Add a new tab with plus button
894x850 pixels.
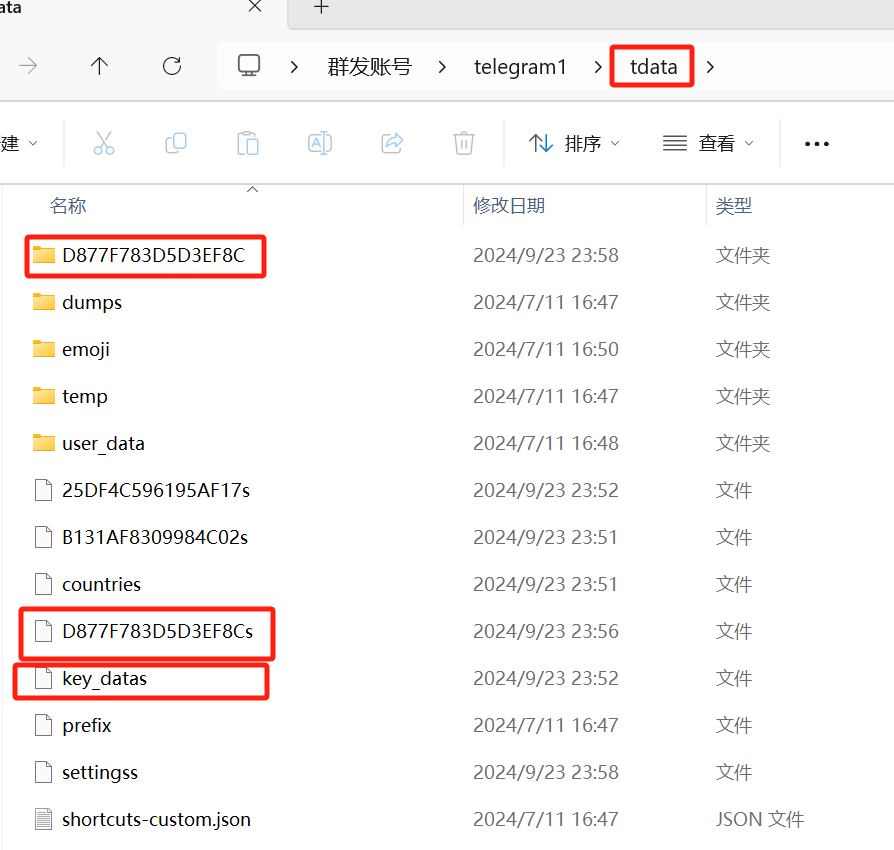point(321,8)
